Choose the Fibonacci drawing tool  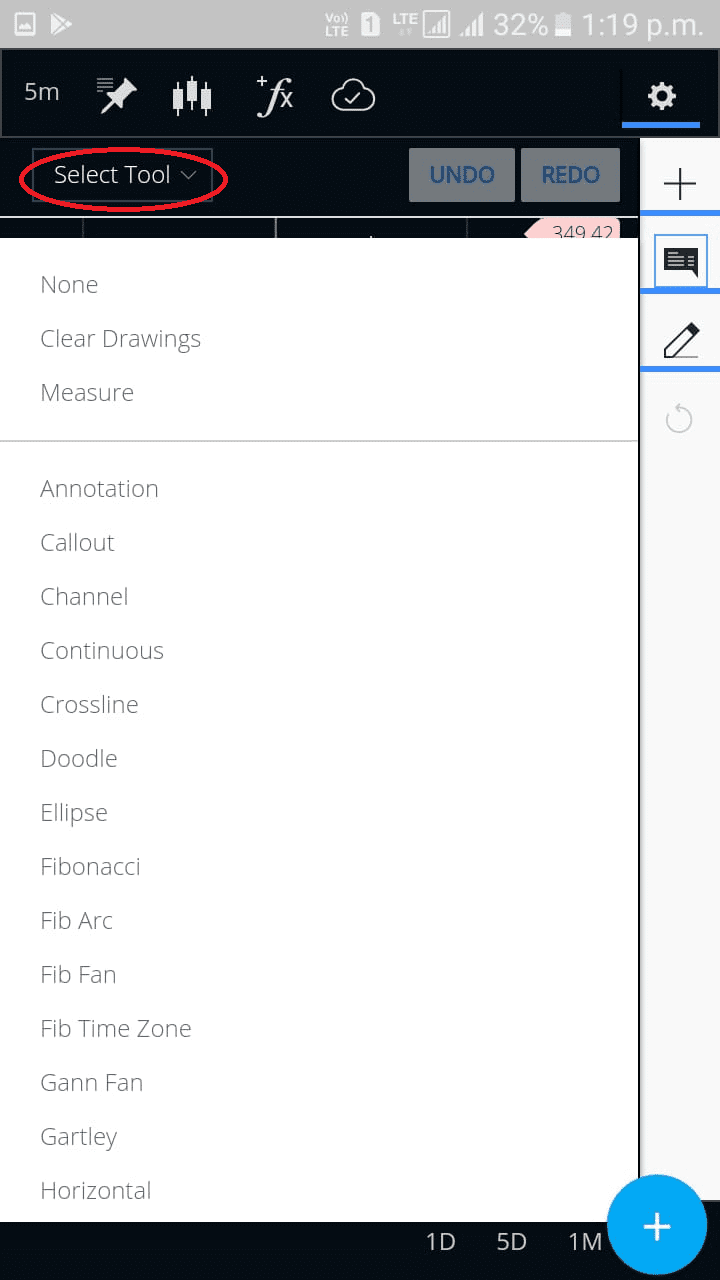pos(90,866)
